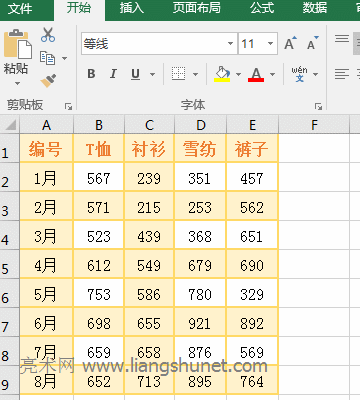Open the font size dropdown arrow
360x400 pixels.
(x=270, y=44)
